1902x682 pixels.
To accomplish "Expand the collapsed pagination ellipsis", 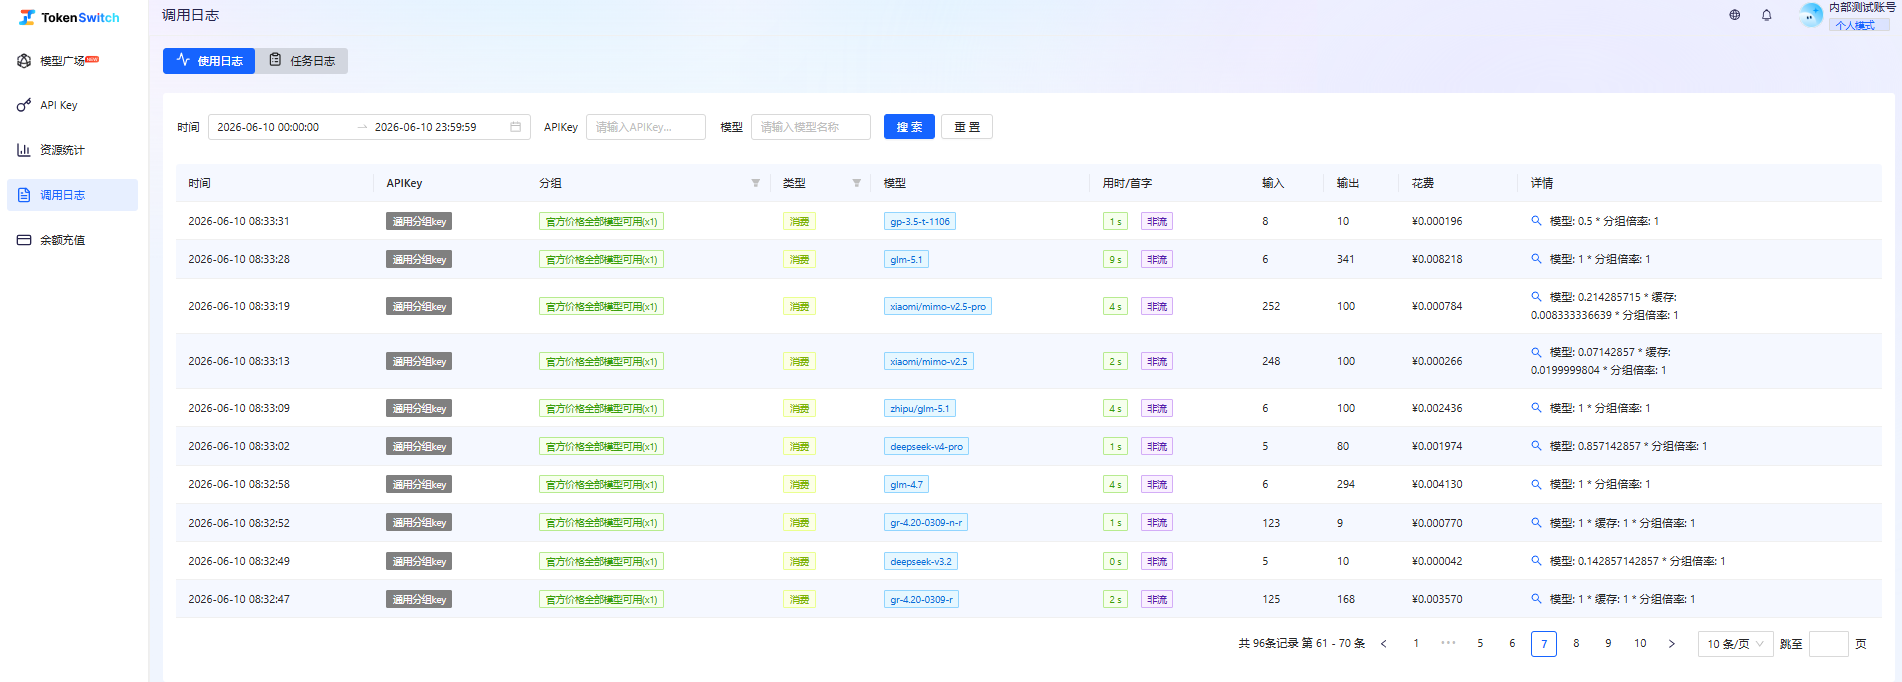I will point(1448,643).
